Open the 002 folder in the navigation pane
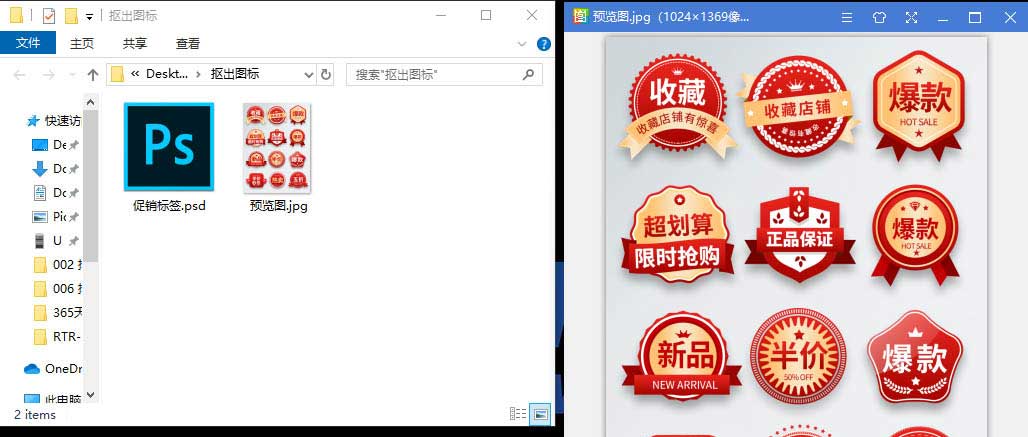 click(x=56, y=265)
